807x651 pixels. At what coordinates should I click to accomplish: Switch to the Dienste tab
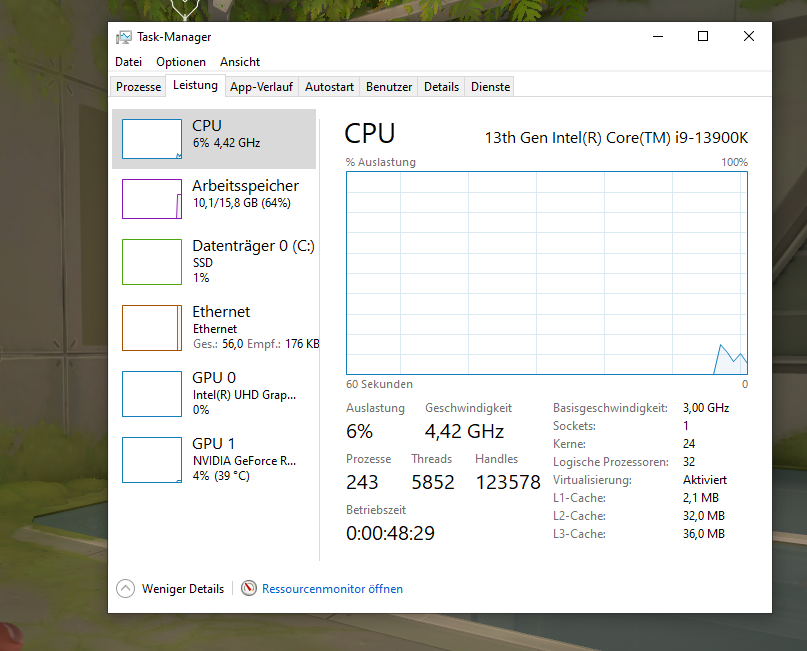click(x=490, y=86)
